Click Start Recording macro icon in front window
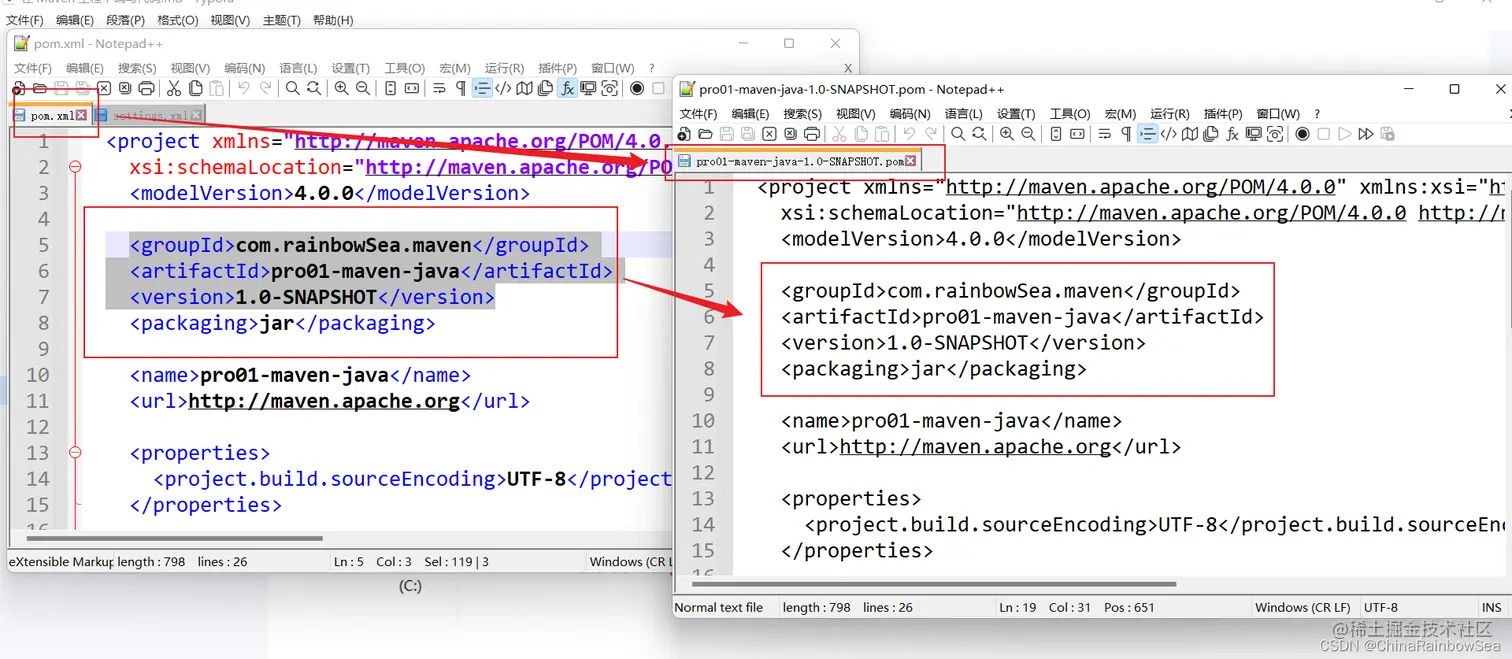The width and height of the screenshot is (1512, 659). (1302, 134)
